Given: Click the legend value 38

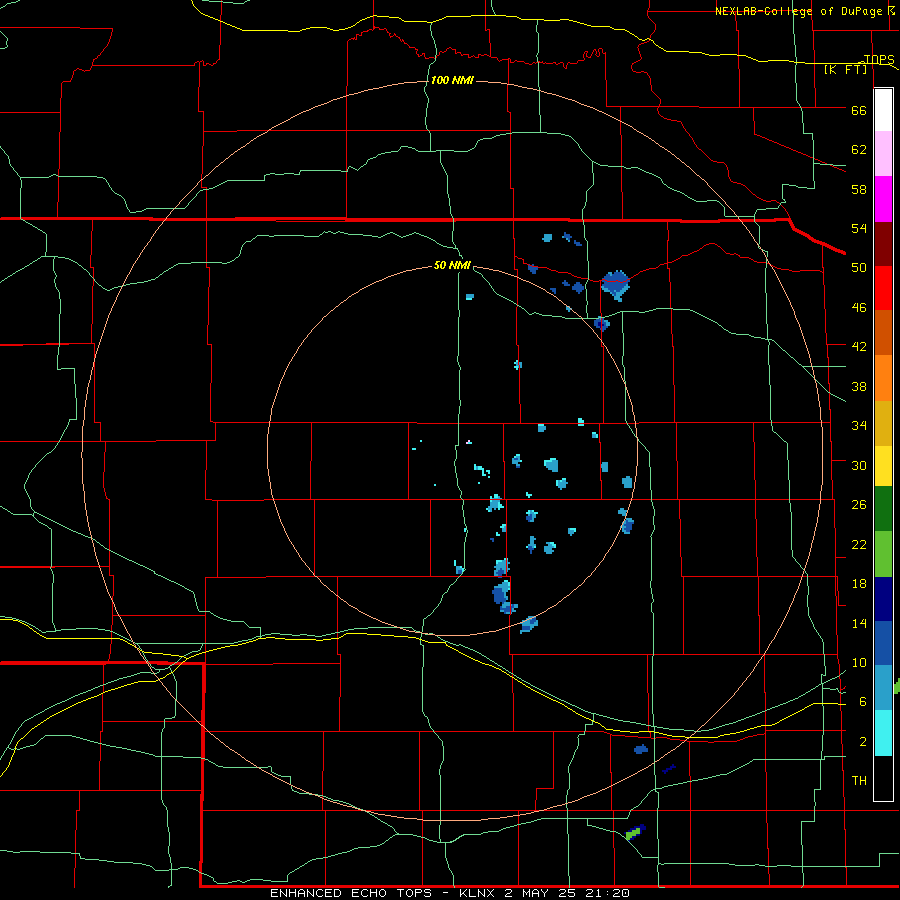Looking at the screenshot, I should pyautogui.click(x=859, y=386).
